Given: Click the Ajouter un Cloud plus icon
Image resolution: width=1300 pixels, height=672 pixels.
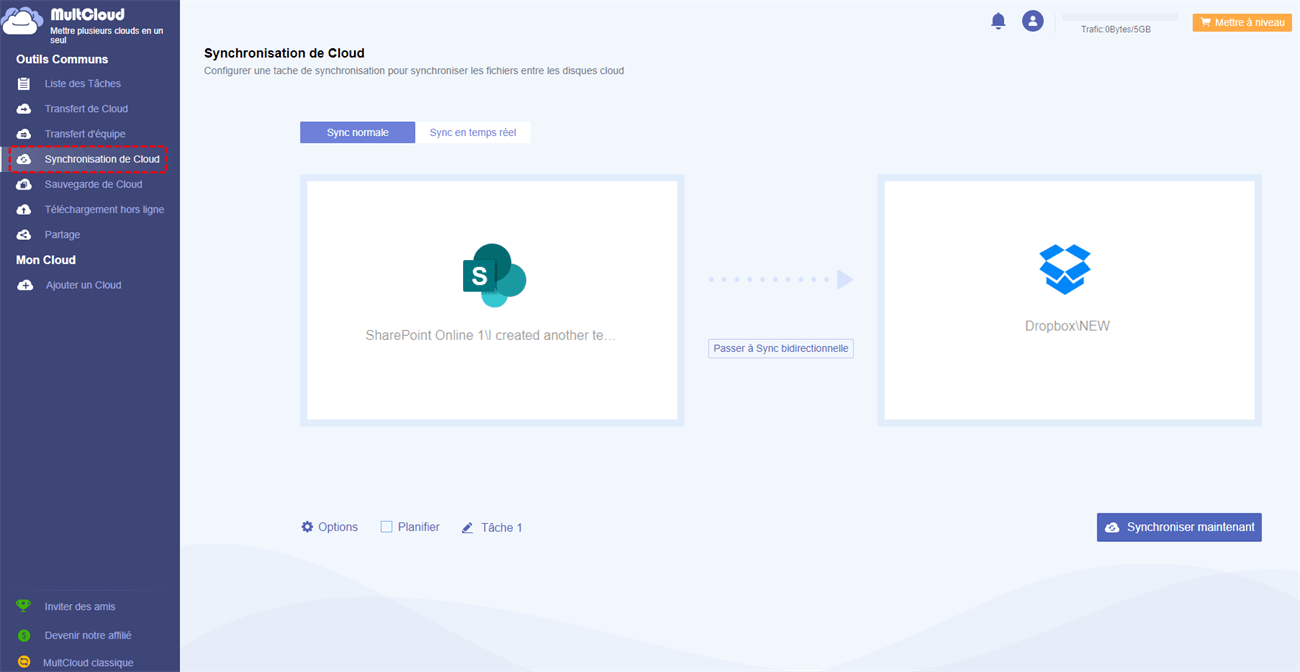Looking at the screenshot, I should pyautogui.click(x=25, y=285).
